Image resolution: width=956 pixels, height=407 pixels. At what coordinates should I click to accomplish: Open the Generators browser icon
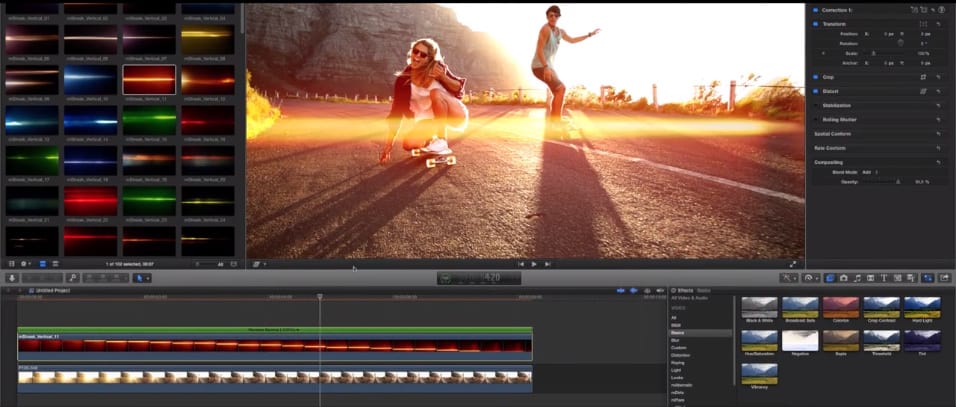897,278
